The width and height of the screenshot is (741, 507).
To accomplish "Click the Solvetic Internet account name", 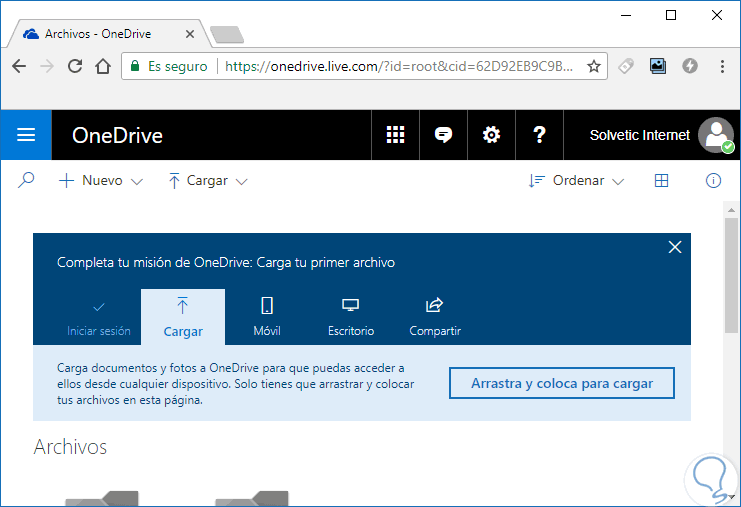I will (x=639, y=135).
